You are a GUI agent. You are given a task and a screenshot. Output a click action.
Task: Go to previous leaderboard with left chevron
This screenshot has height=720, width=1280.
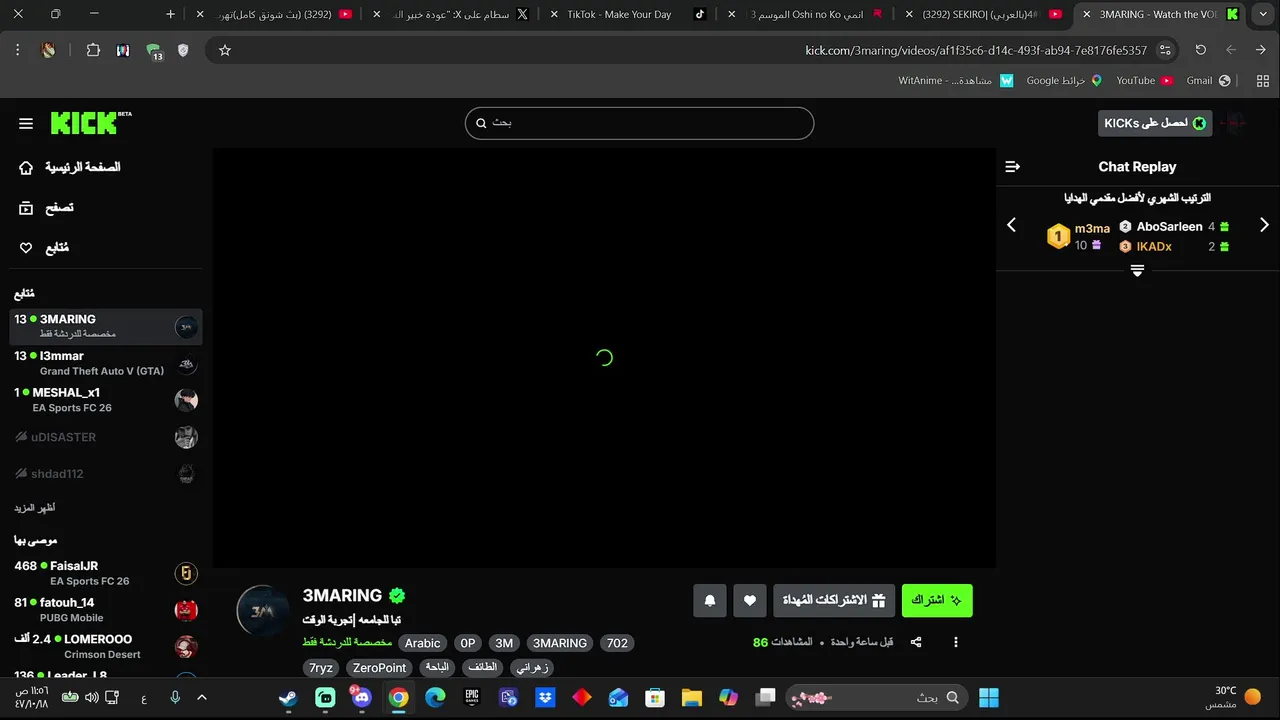click(1011, 225)
